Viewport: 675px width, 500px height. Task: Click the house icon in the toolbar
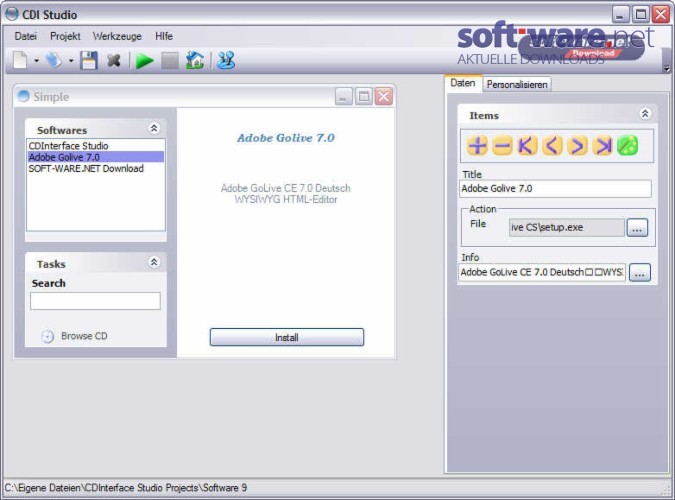pos(195,60)
